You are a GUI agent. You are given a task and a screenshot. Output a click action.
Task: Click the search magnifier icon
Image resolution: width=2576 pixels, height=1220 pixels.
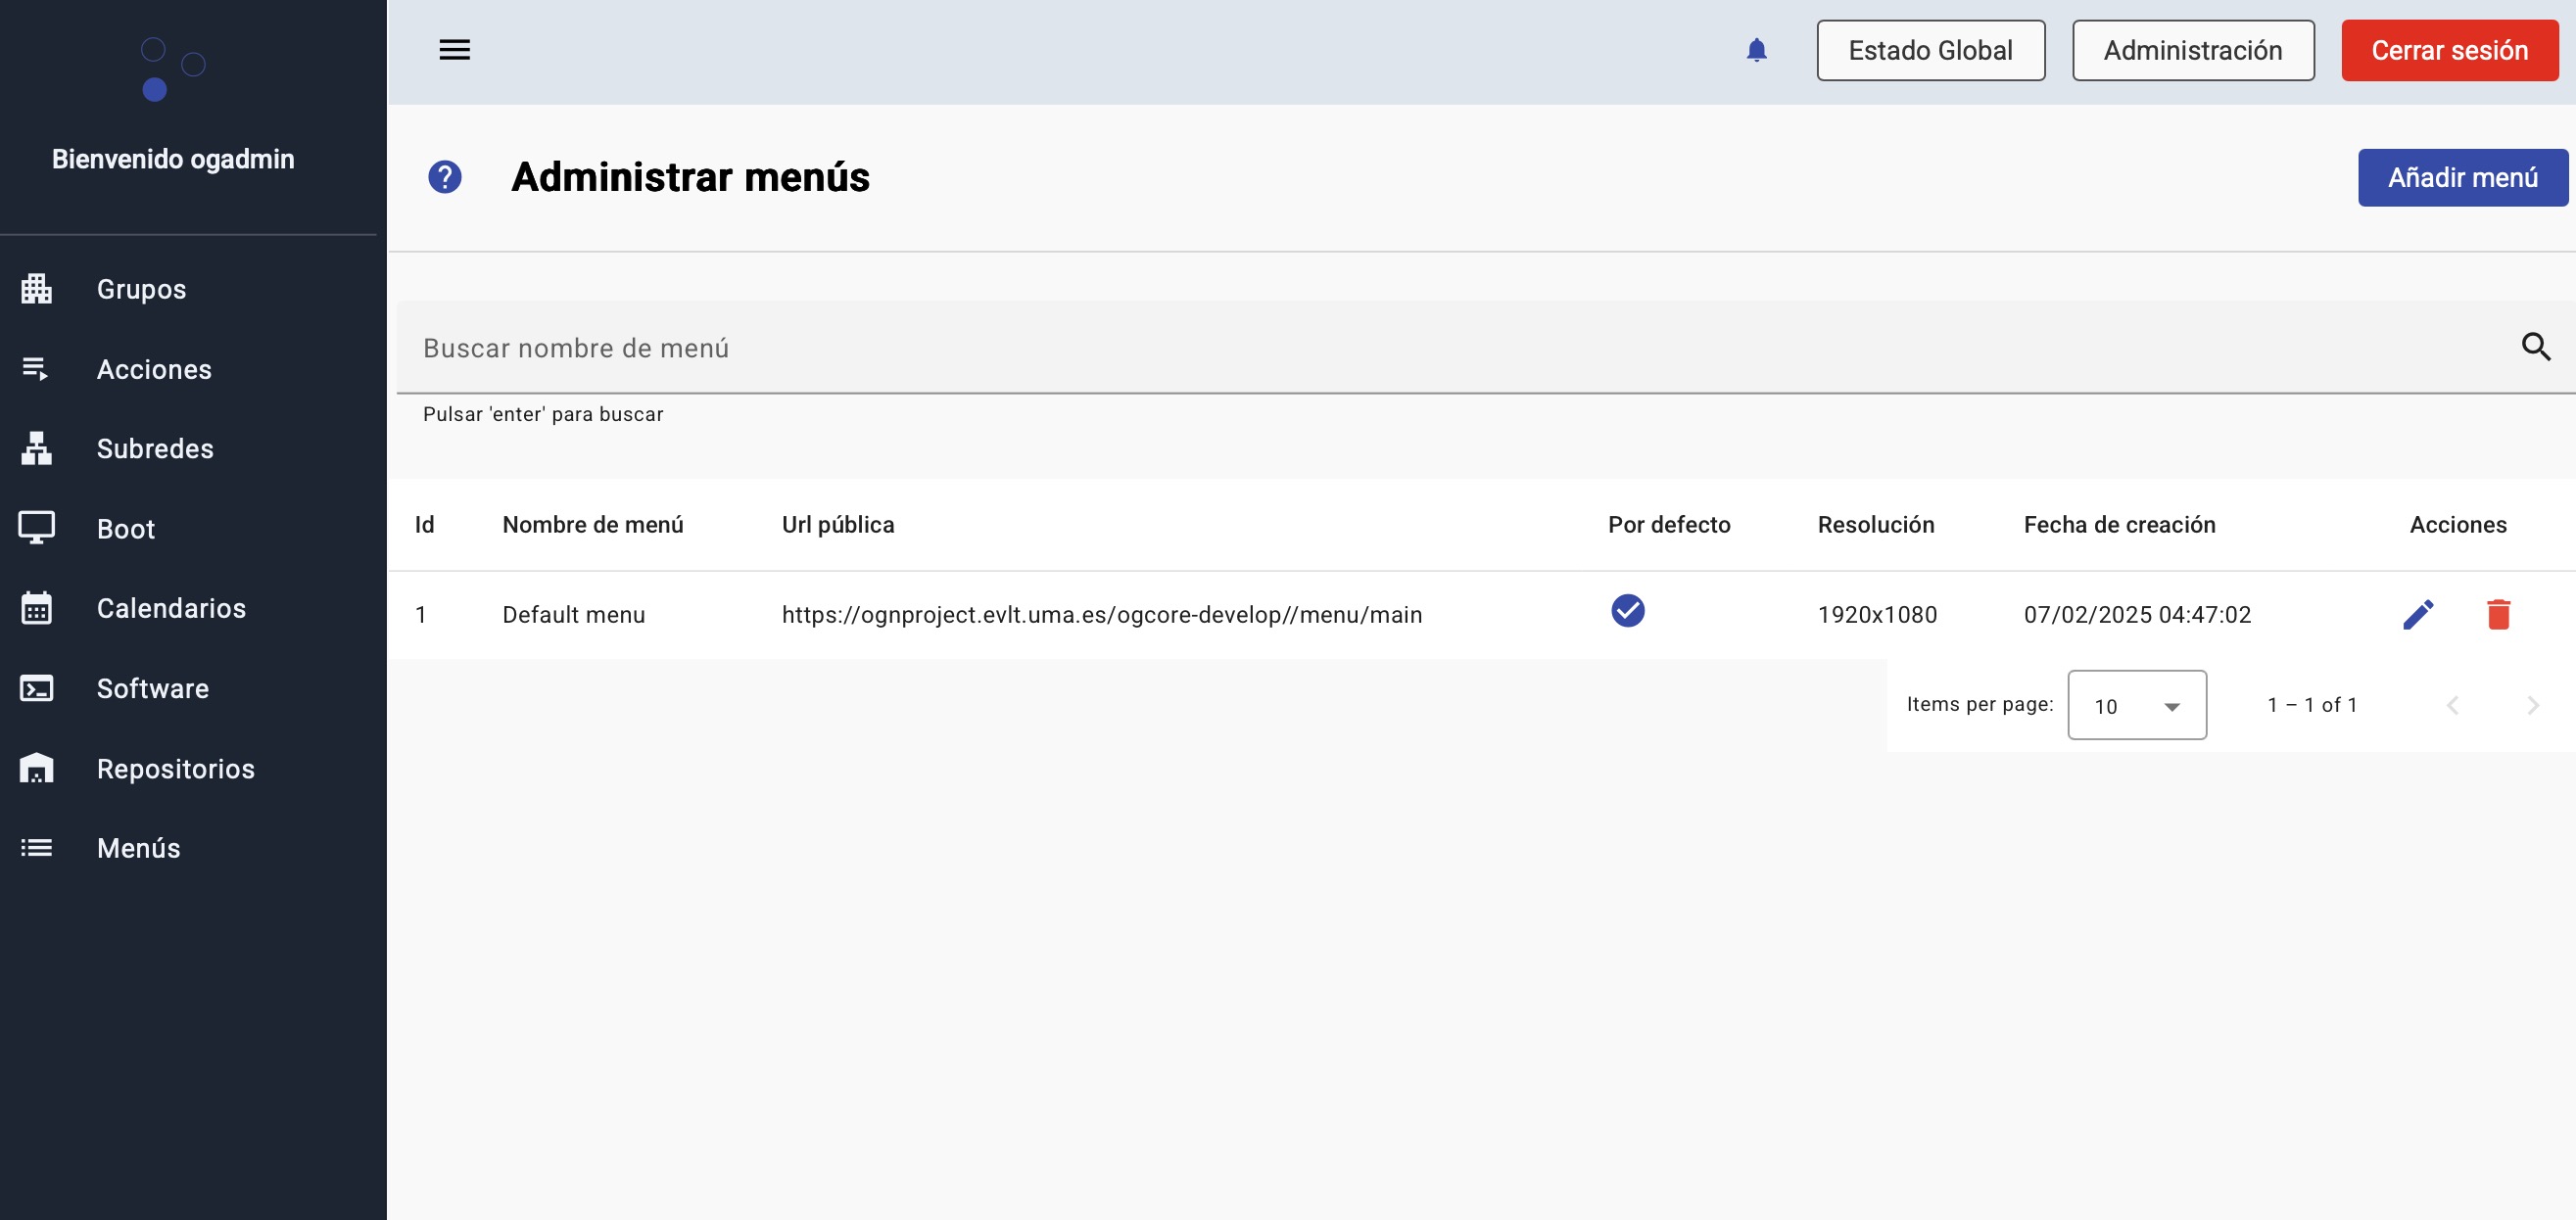[x=2535, y=347]
